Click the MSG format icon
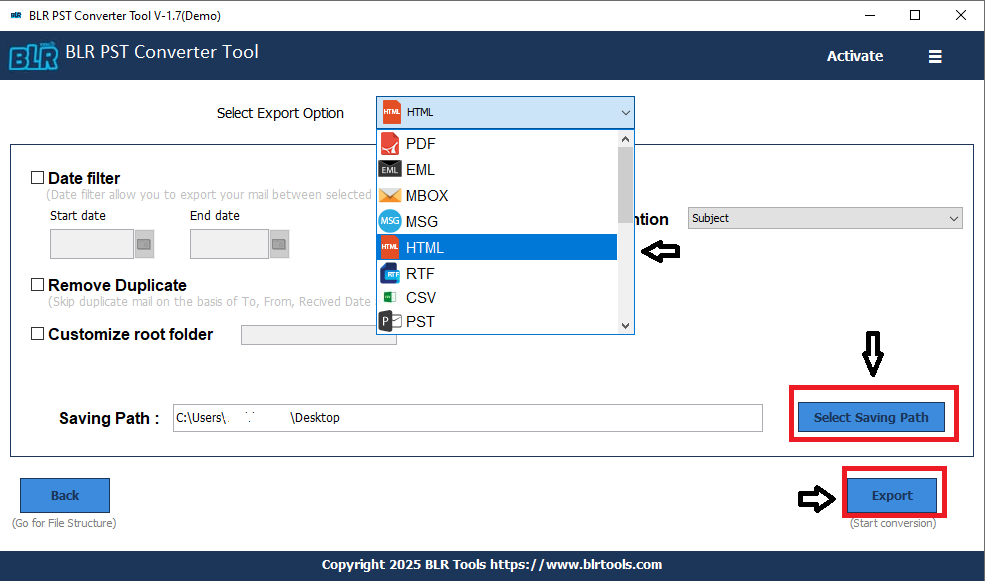Image resolution: width=985 pixels, height=581 pixels. (390, 222)
